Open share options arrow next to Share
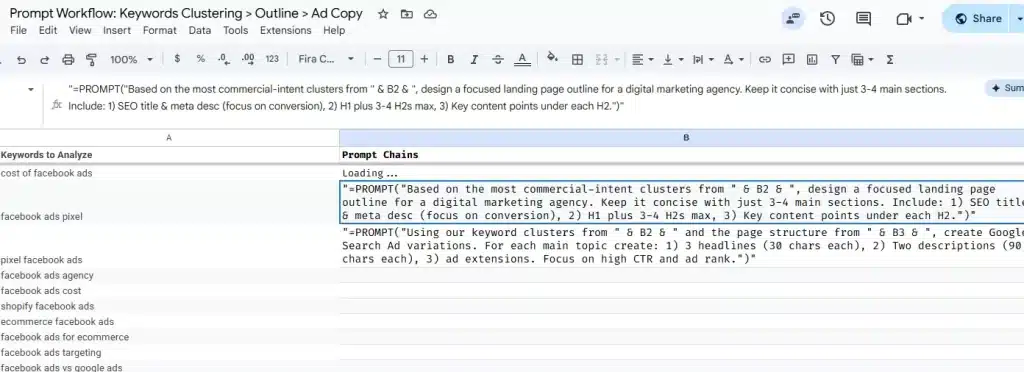 [1017, 19]
